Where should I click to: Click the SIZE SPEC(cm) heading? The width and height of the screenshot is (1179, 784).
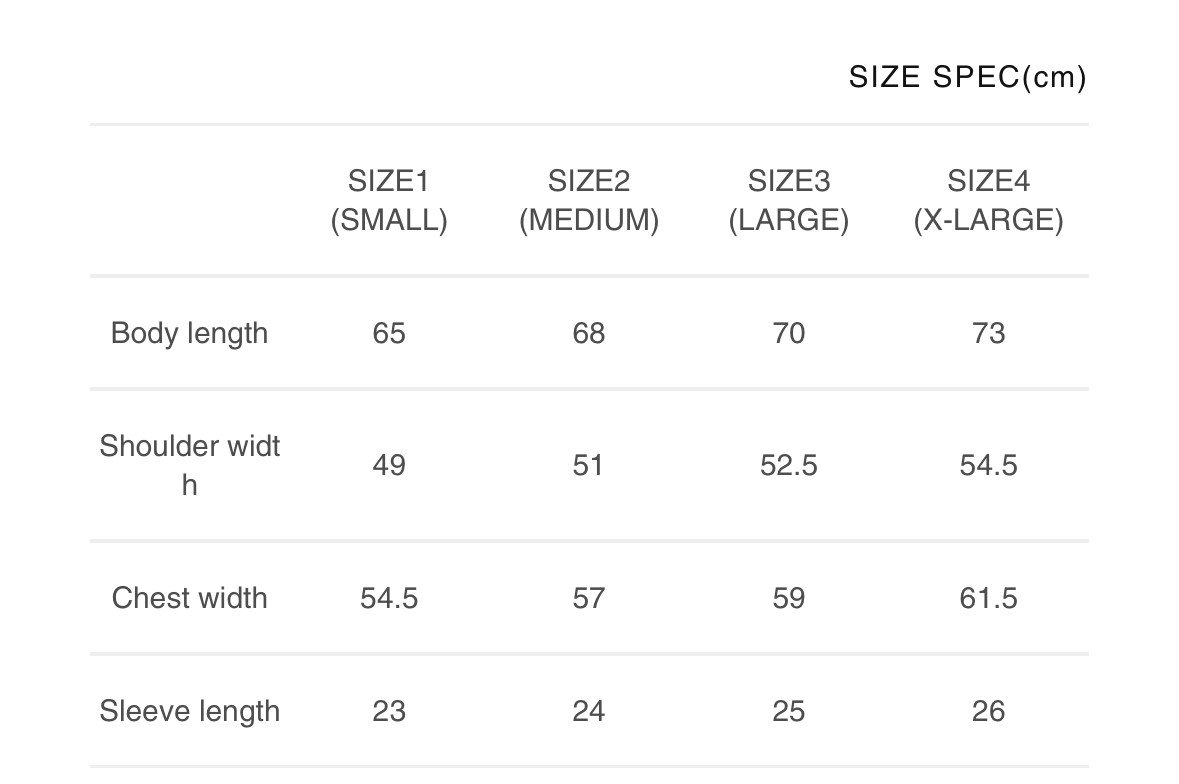[968, 77]
